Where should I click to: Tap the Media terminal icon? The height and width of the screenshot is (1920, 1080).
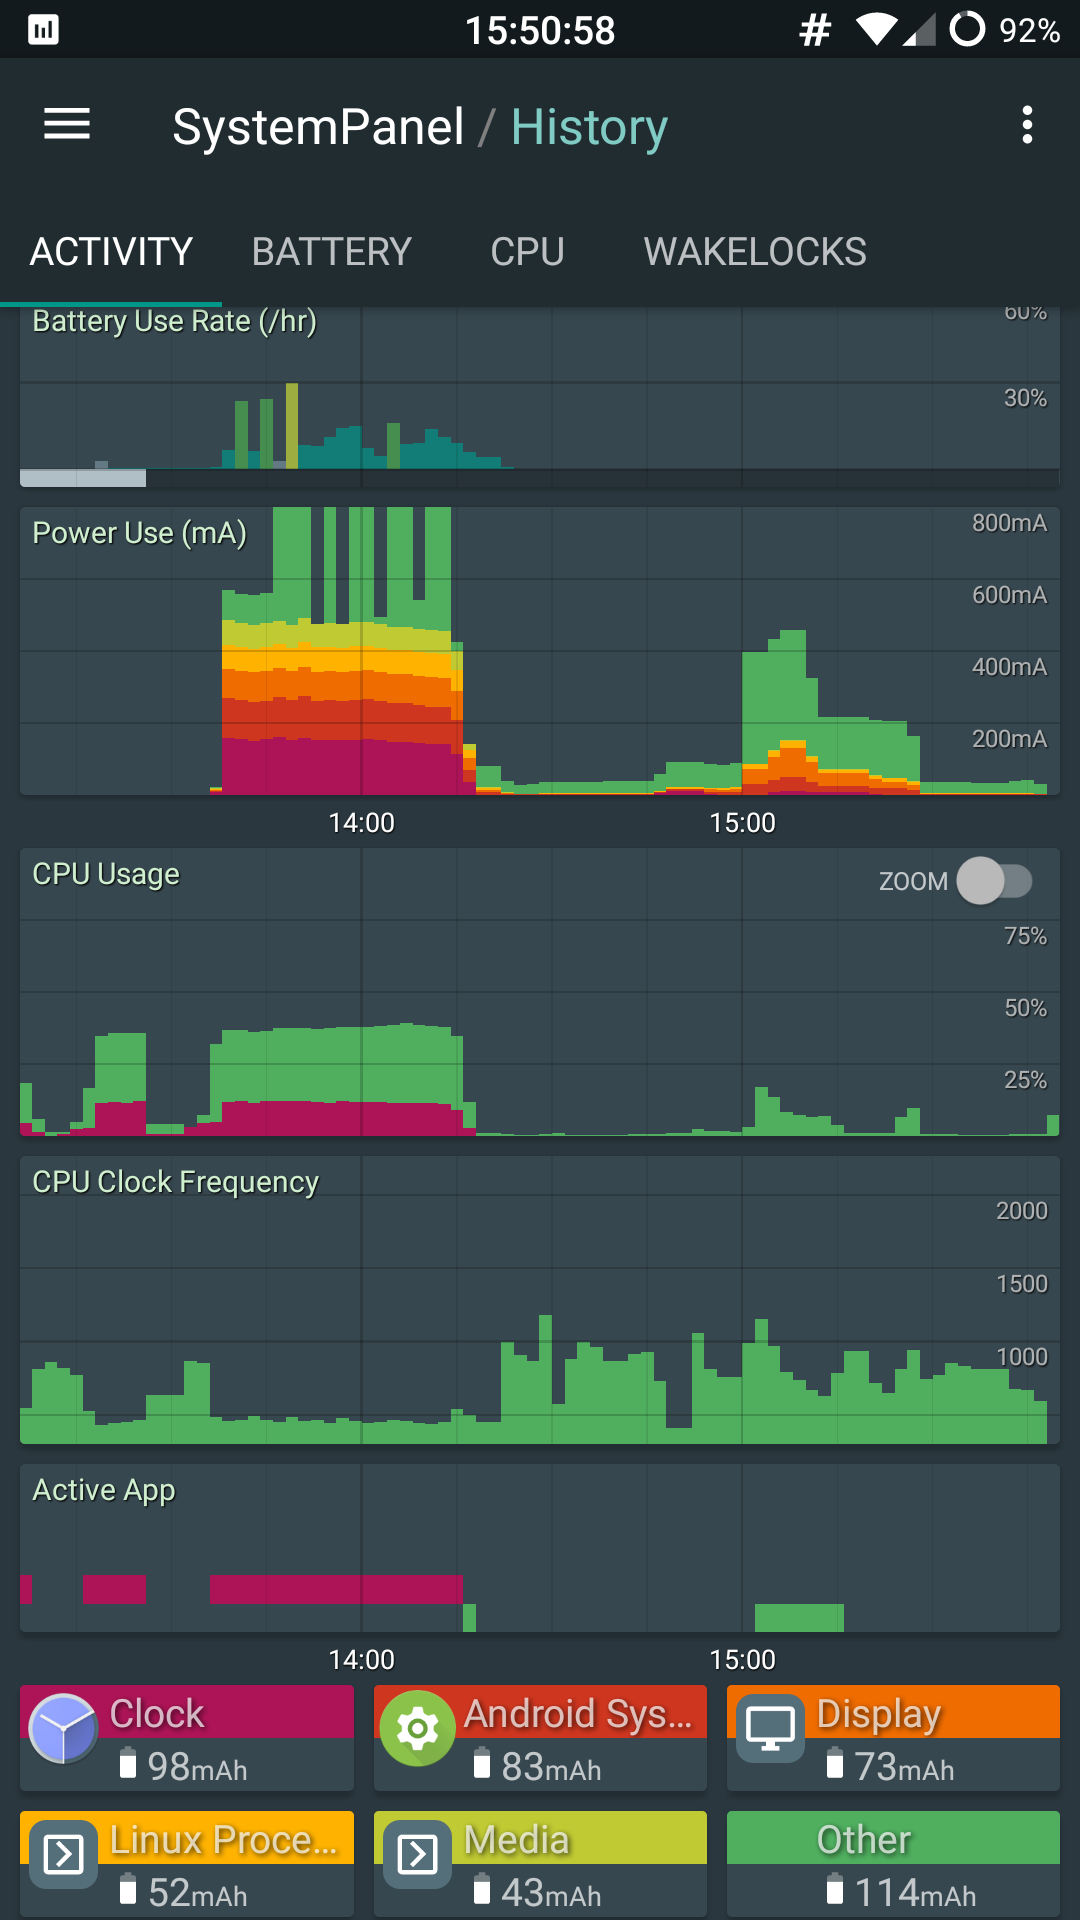417,1855
